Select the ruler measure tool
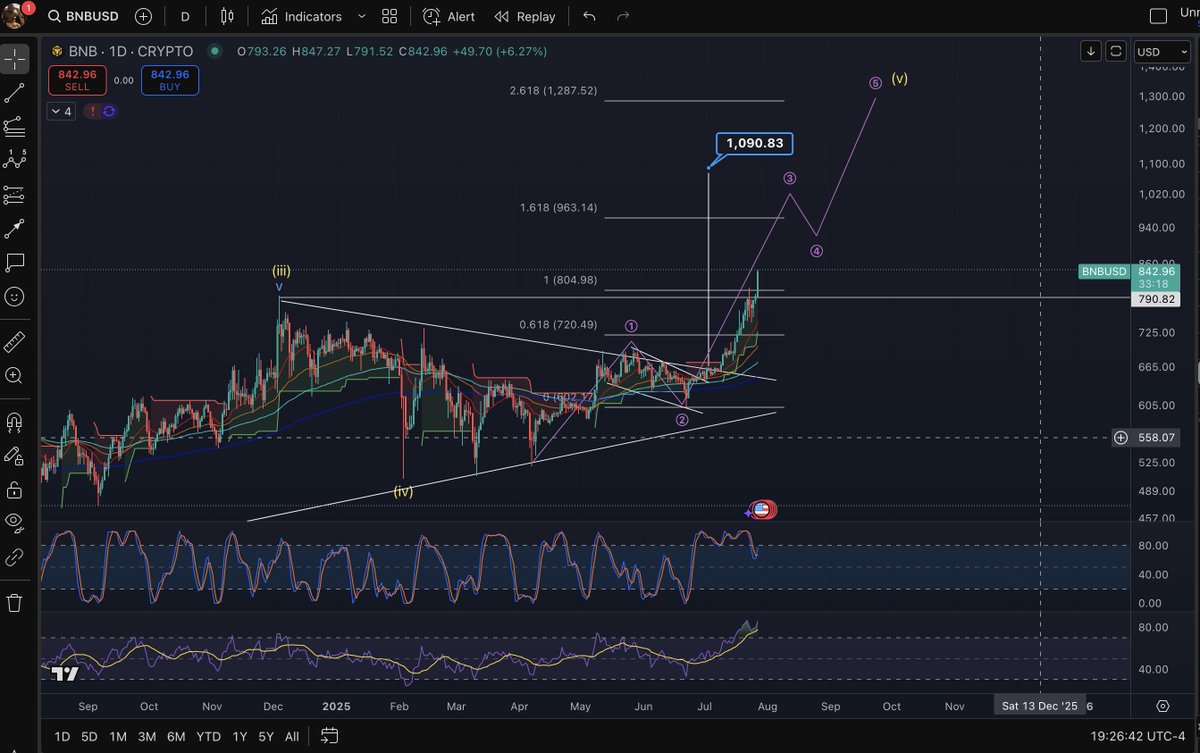 coord(15,342)
